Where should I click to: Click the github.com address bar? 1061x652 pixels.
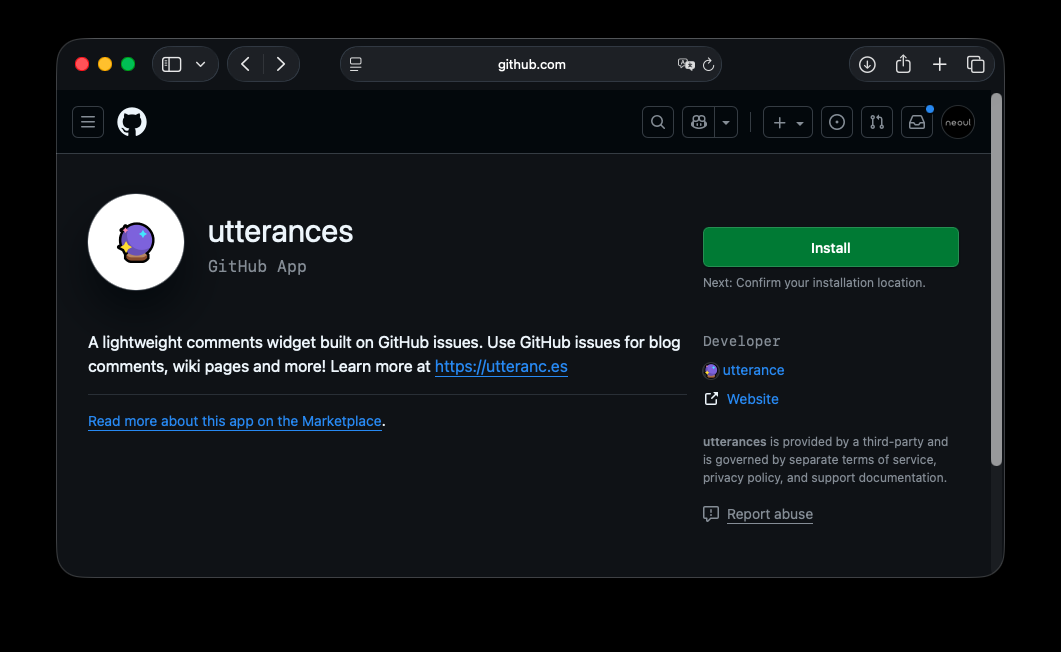coord(531,64)
